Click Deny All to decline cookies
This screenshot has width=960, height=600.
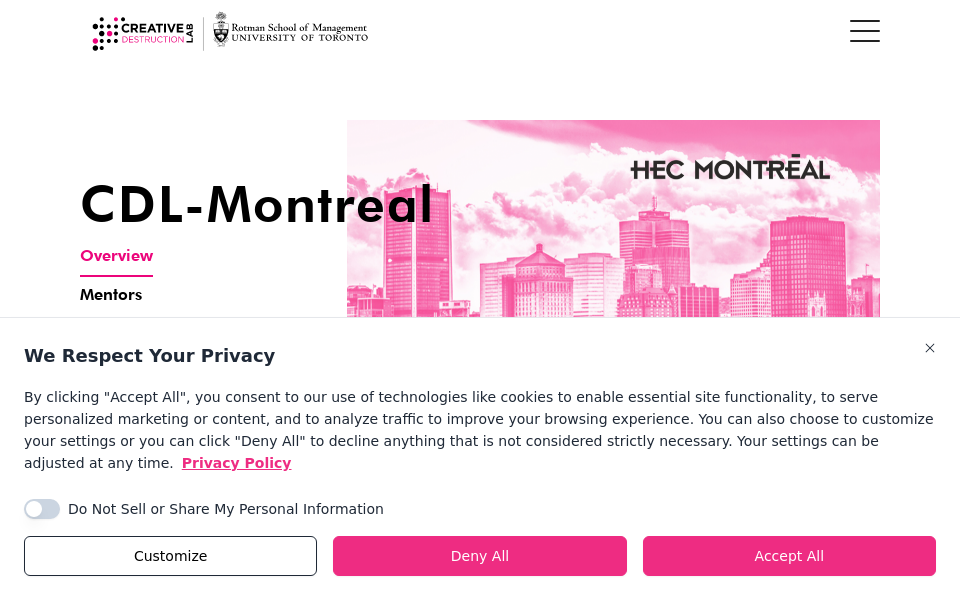479,555
